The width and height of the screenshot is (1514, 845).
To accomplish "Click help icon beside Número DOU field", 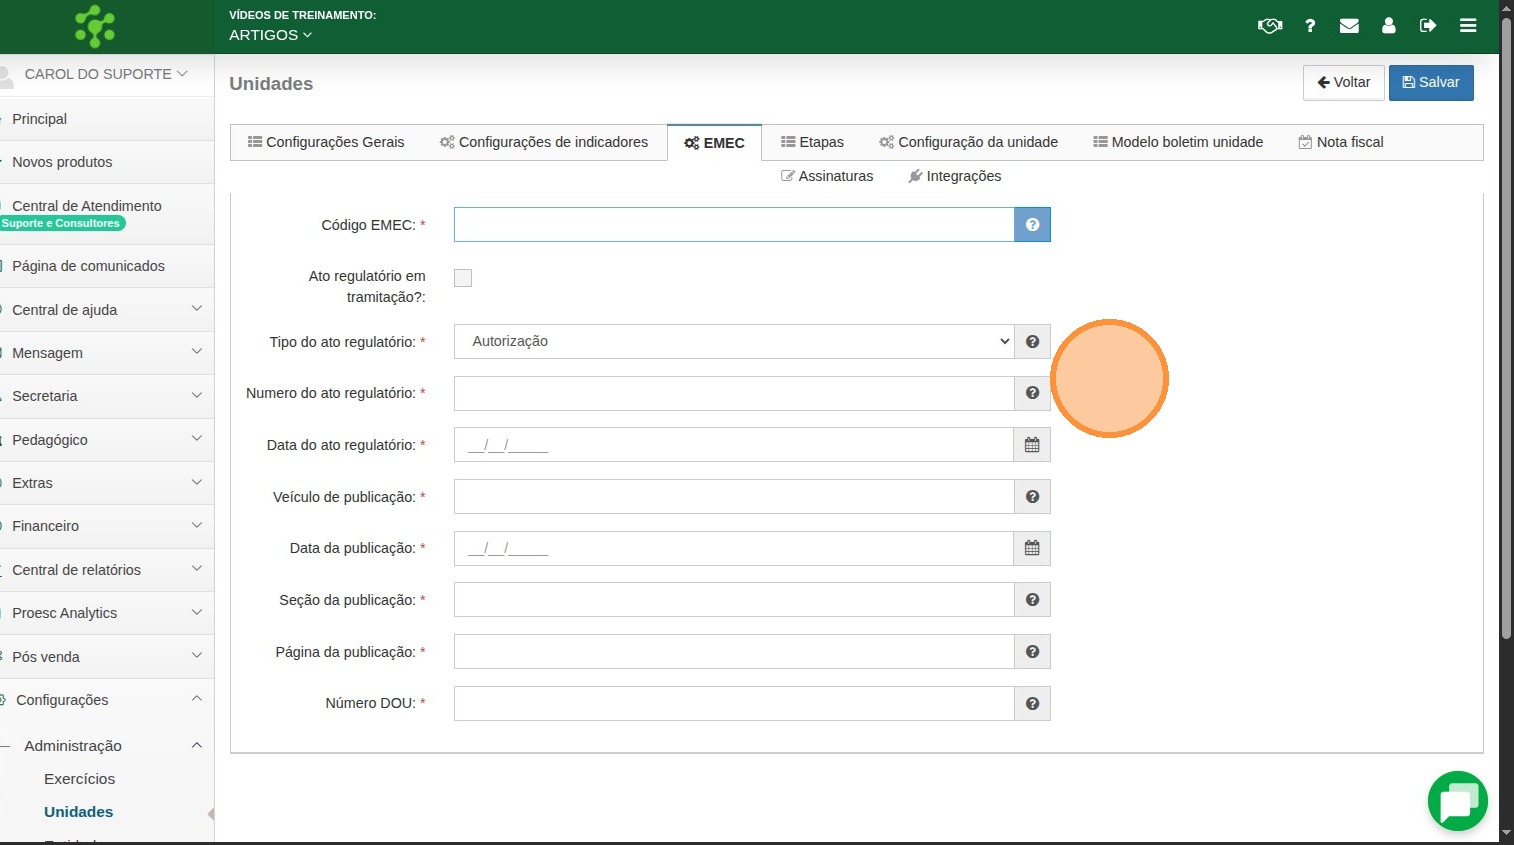I will (x=1032, y=704).
